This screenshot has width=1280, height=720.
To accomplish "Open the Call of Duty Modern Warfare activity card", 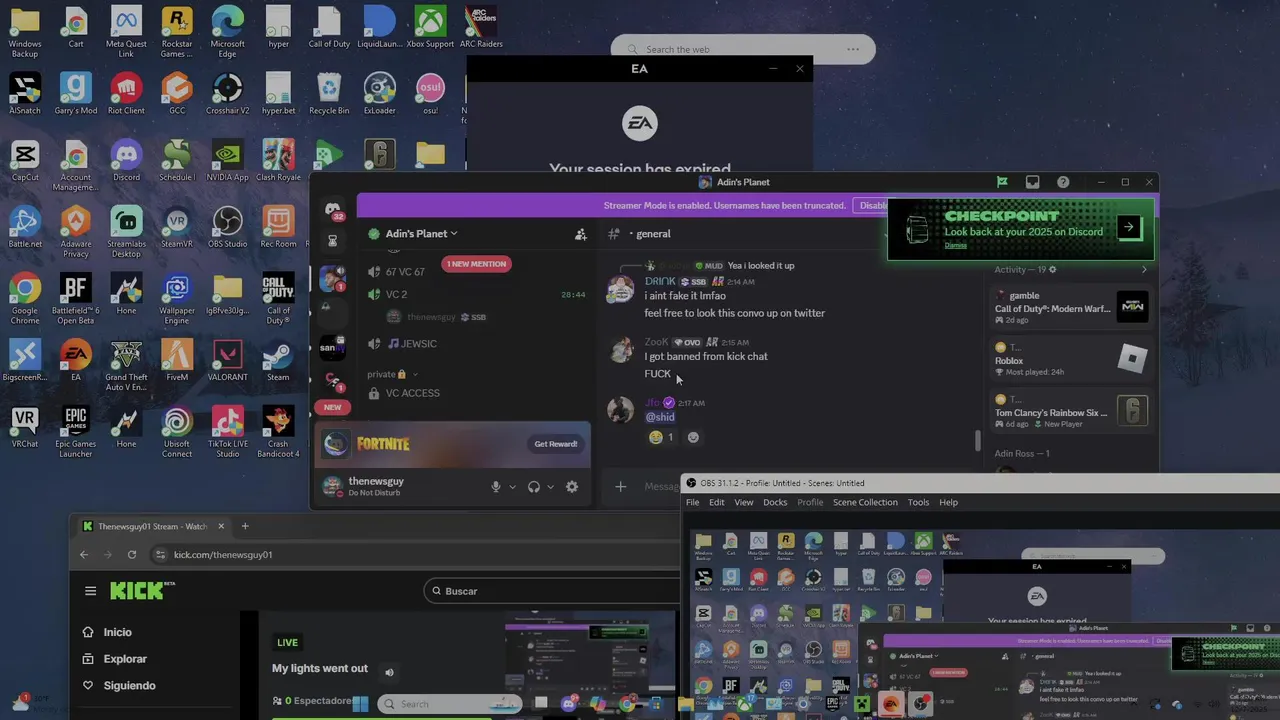I will [x=1071, y=308].
